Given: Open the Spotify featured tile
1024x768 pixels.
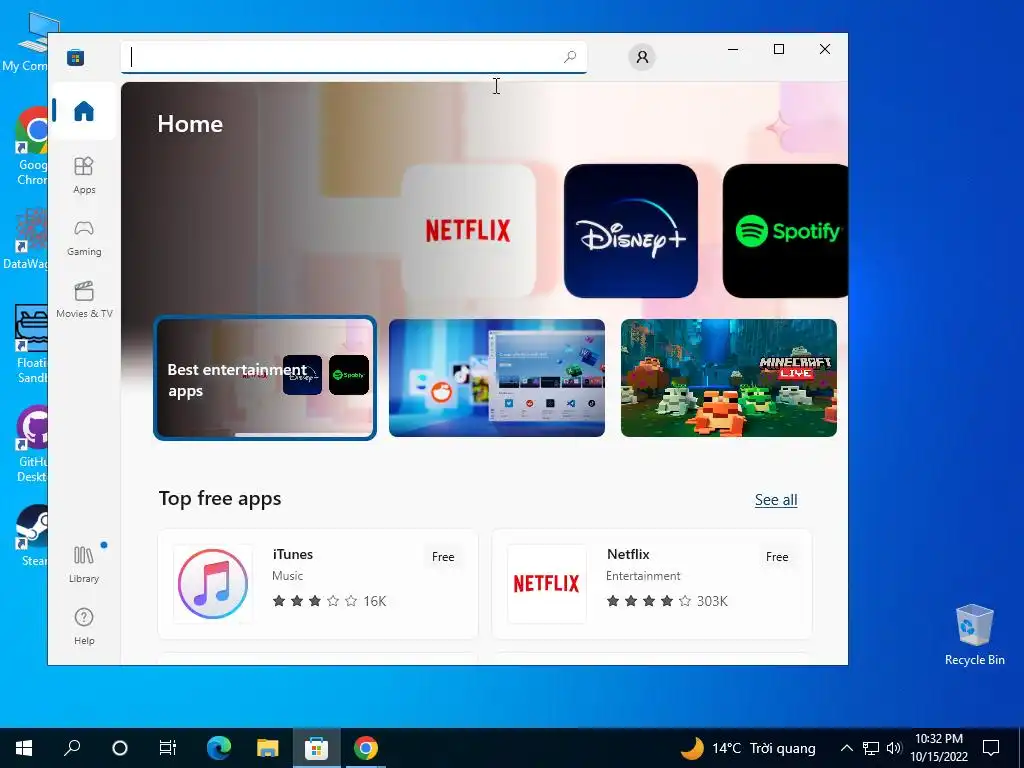Looking at the screenshot, I should tap(786, 231).
